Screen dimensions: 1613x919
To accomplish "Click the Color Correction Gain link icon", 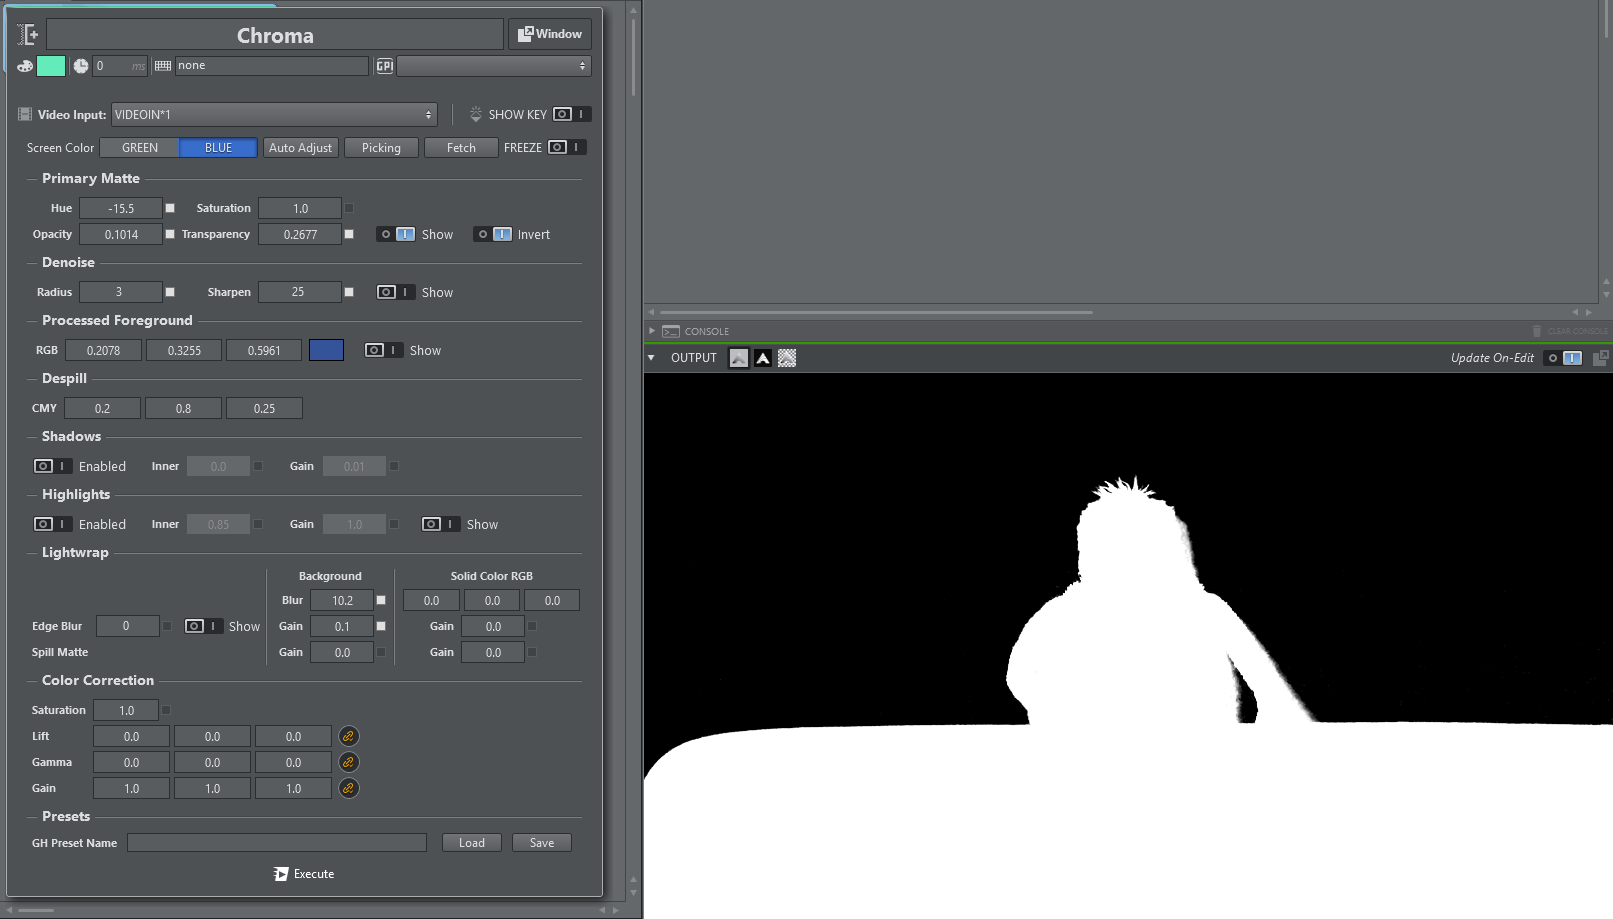I will pos(348,788).
